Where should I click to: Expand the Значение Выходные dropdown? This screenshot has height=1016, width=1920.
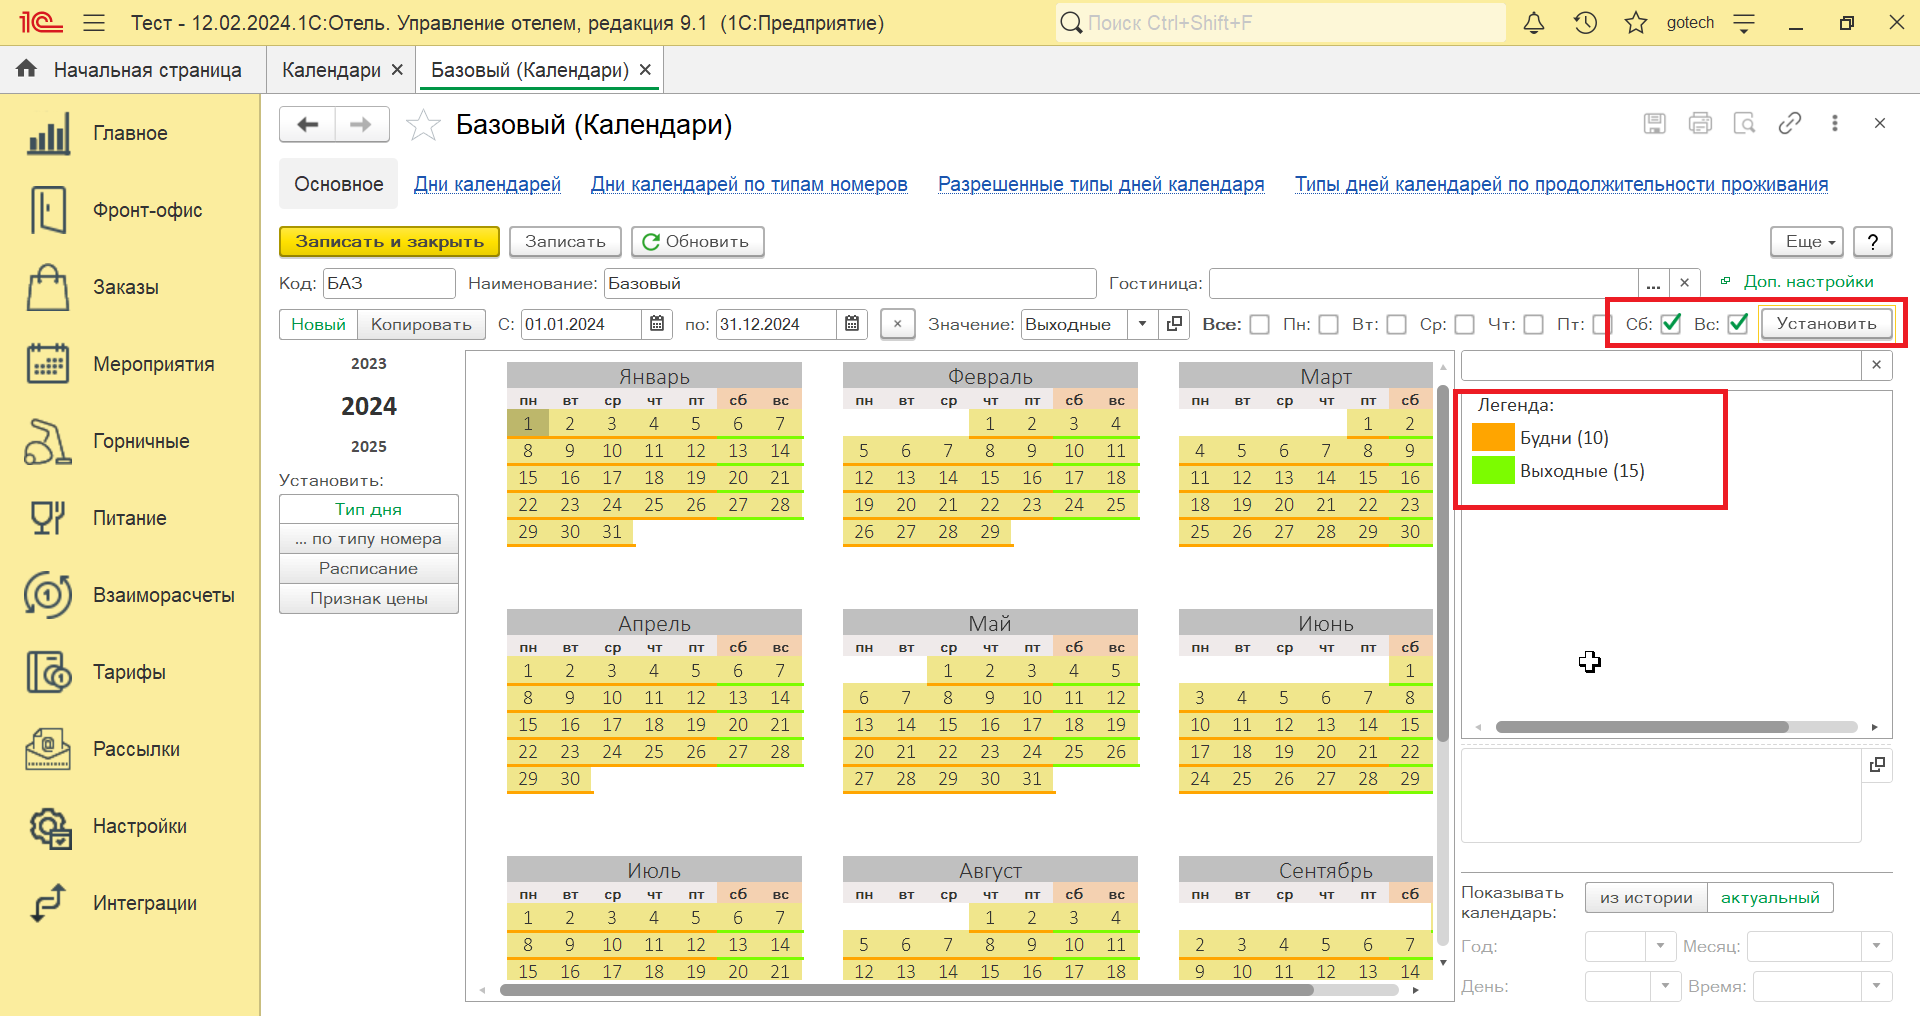pos(1142,324)
